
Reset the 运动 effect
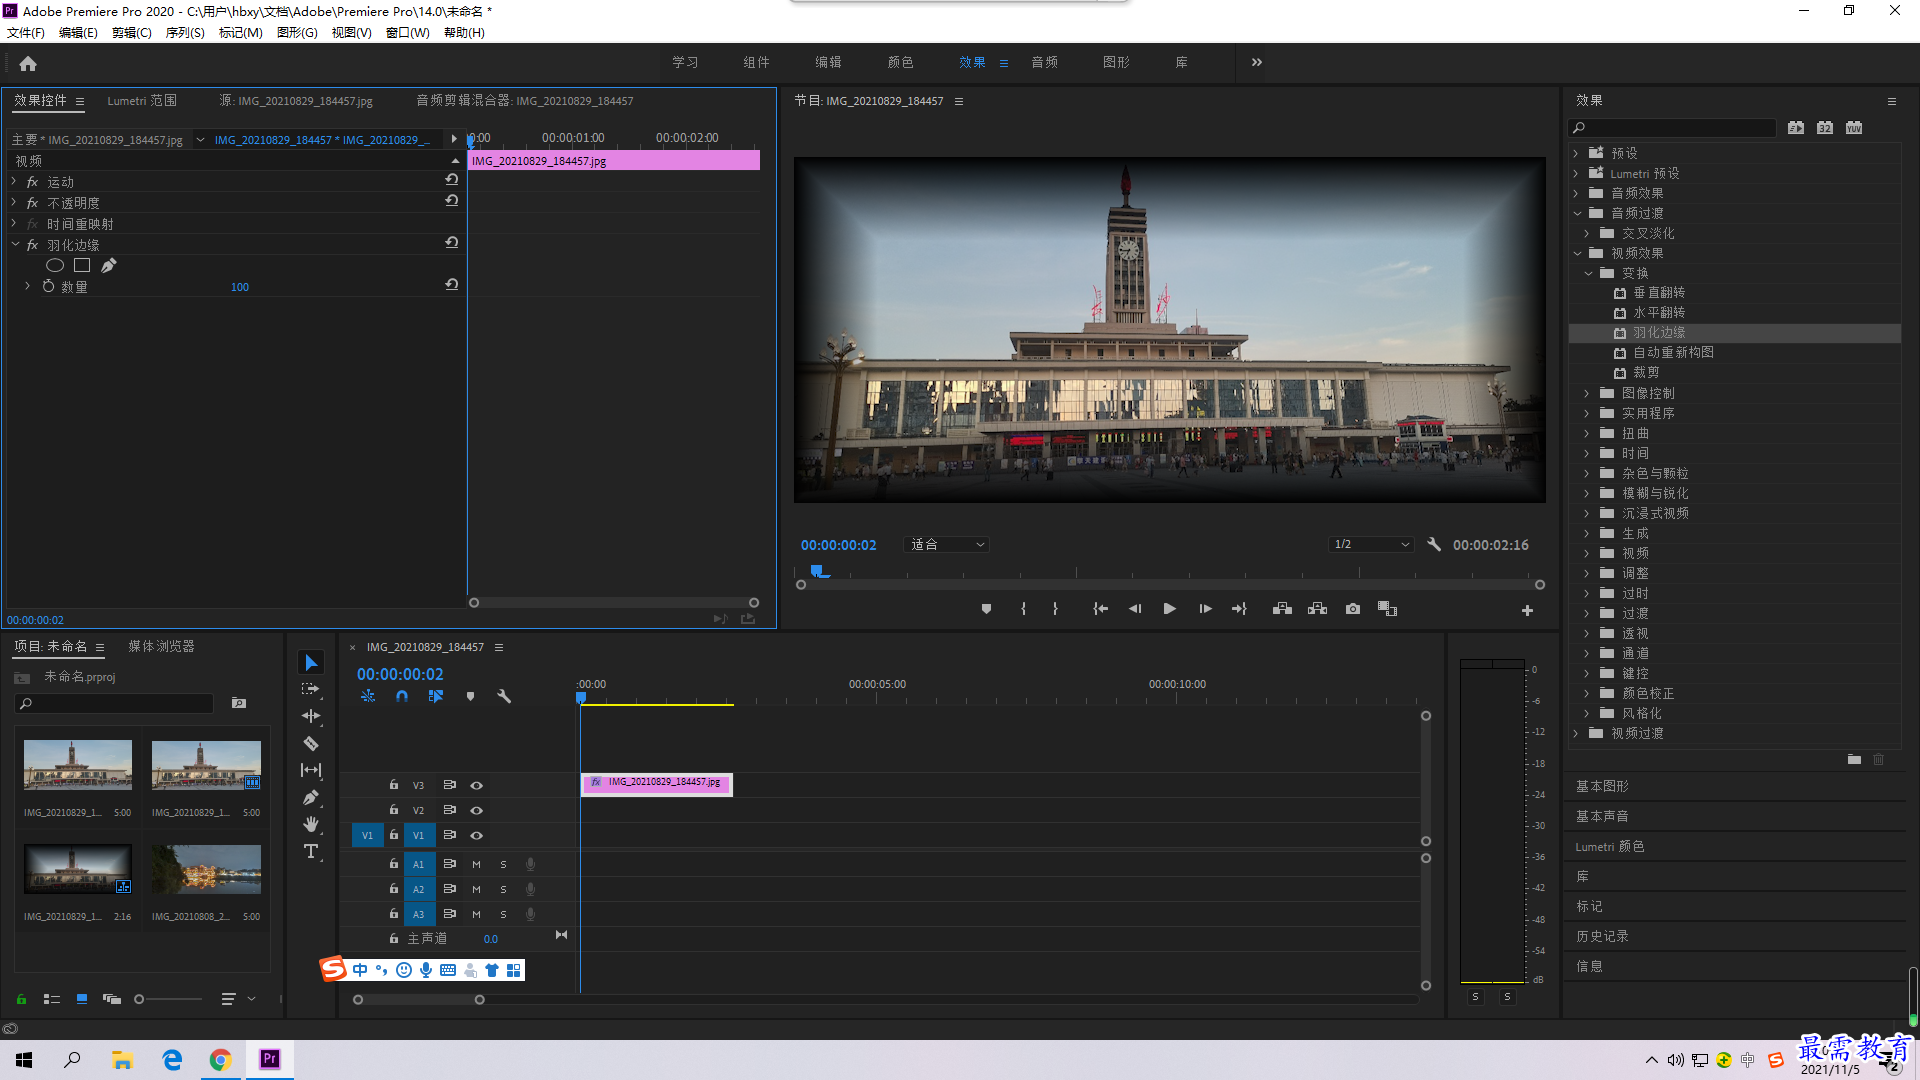[452, 180]
